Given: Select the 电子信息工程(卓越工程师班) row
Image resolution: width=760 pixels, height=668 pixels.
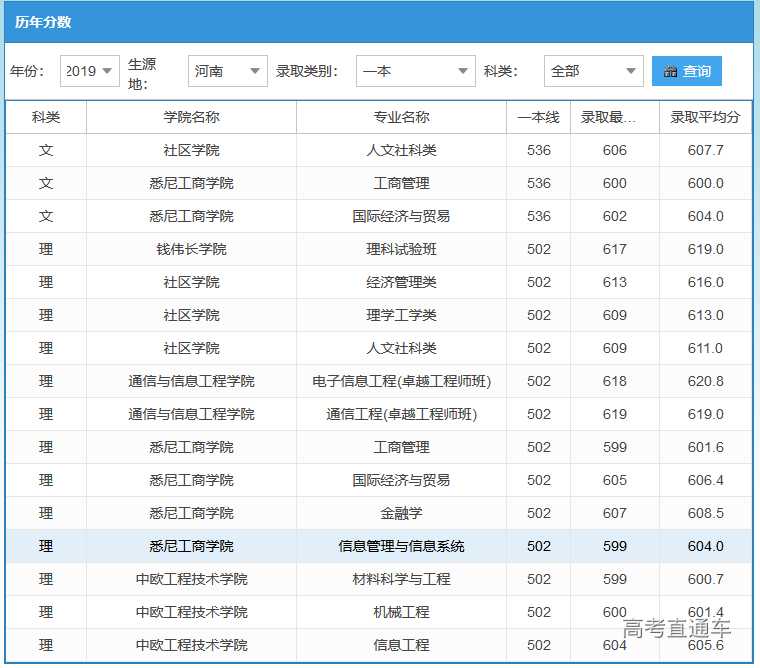Looking at the screenshot, I should click(x=401, y=381).
